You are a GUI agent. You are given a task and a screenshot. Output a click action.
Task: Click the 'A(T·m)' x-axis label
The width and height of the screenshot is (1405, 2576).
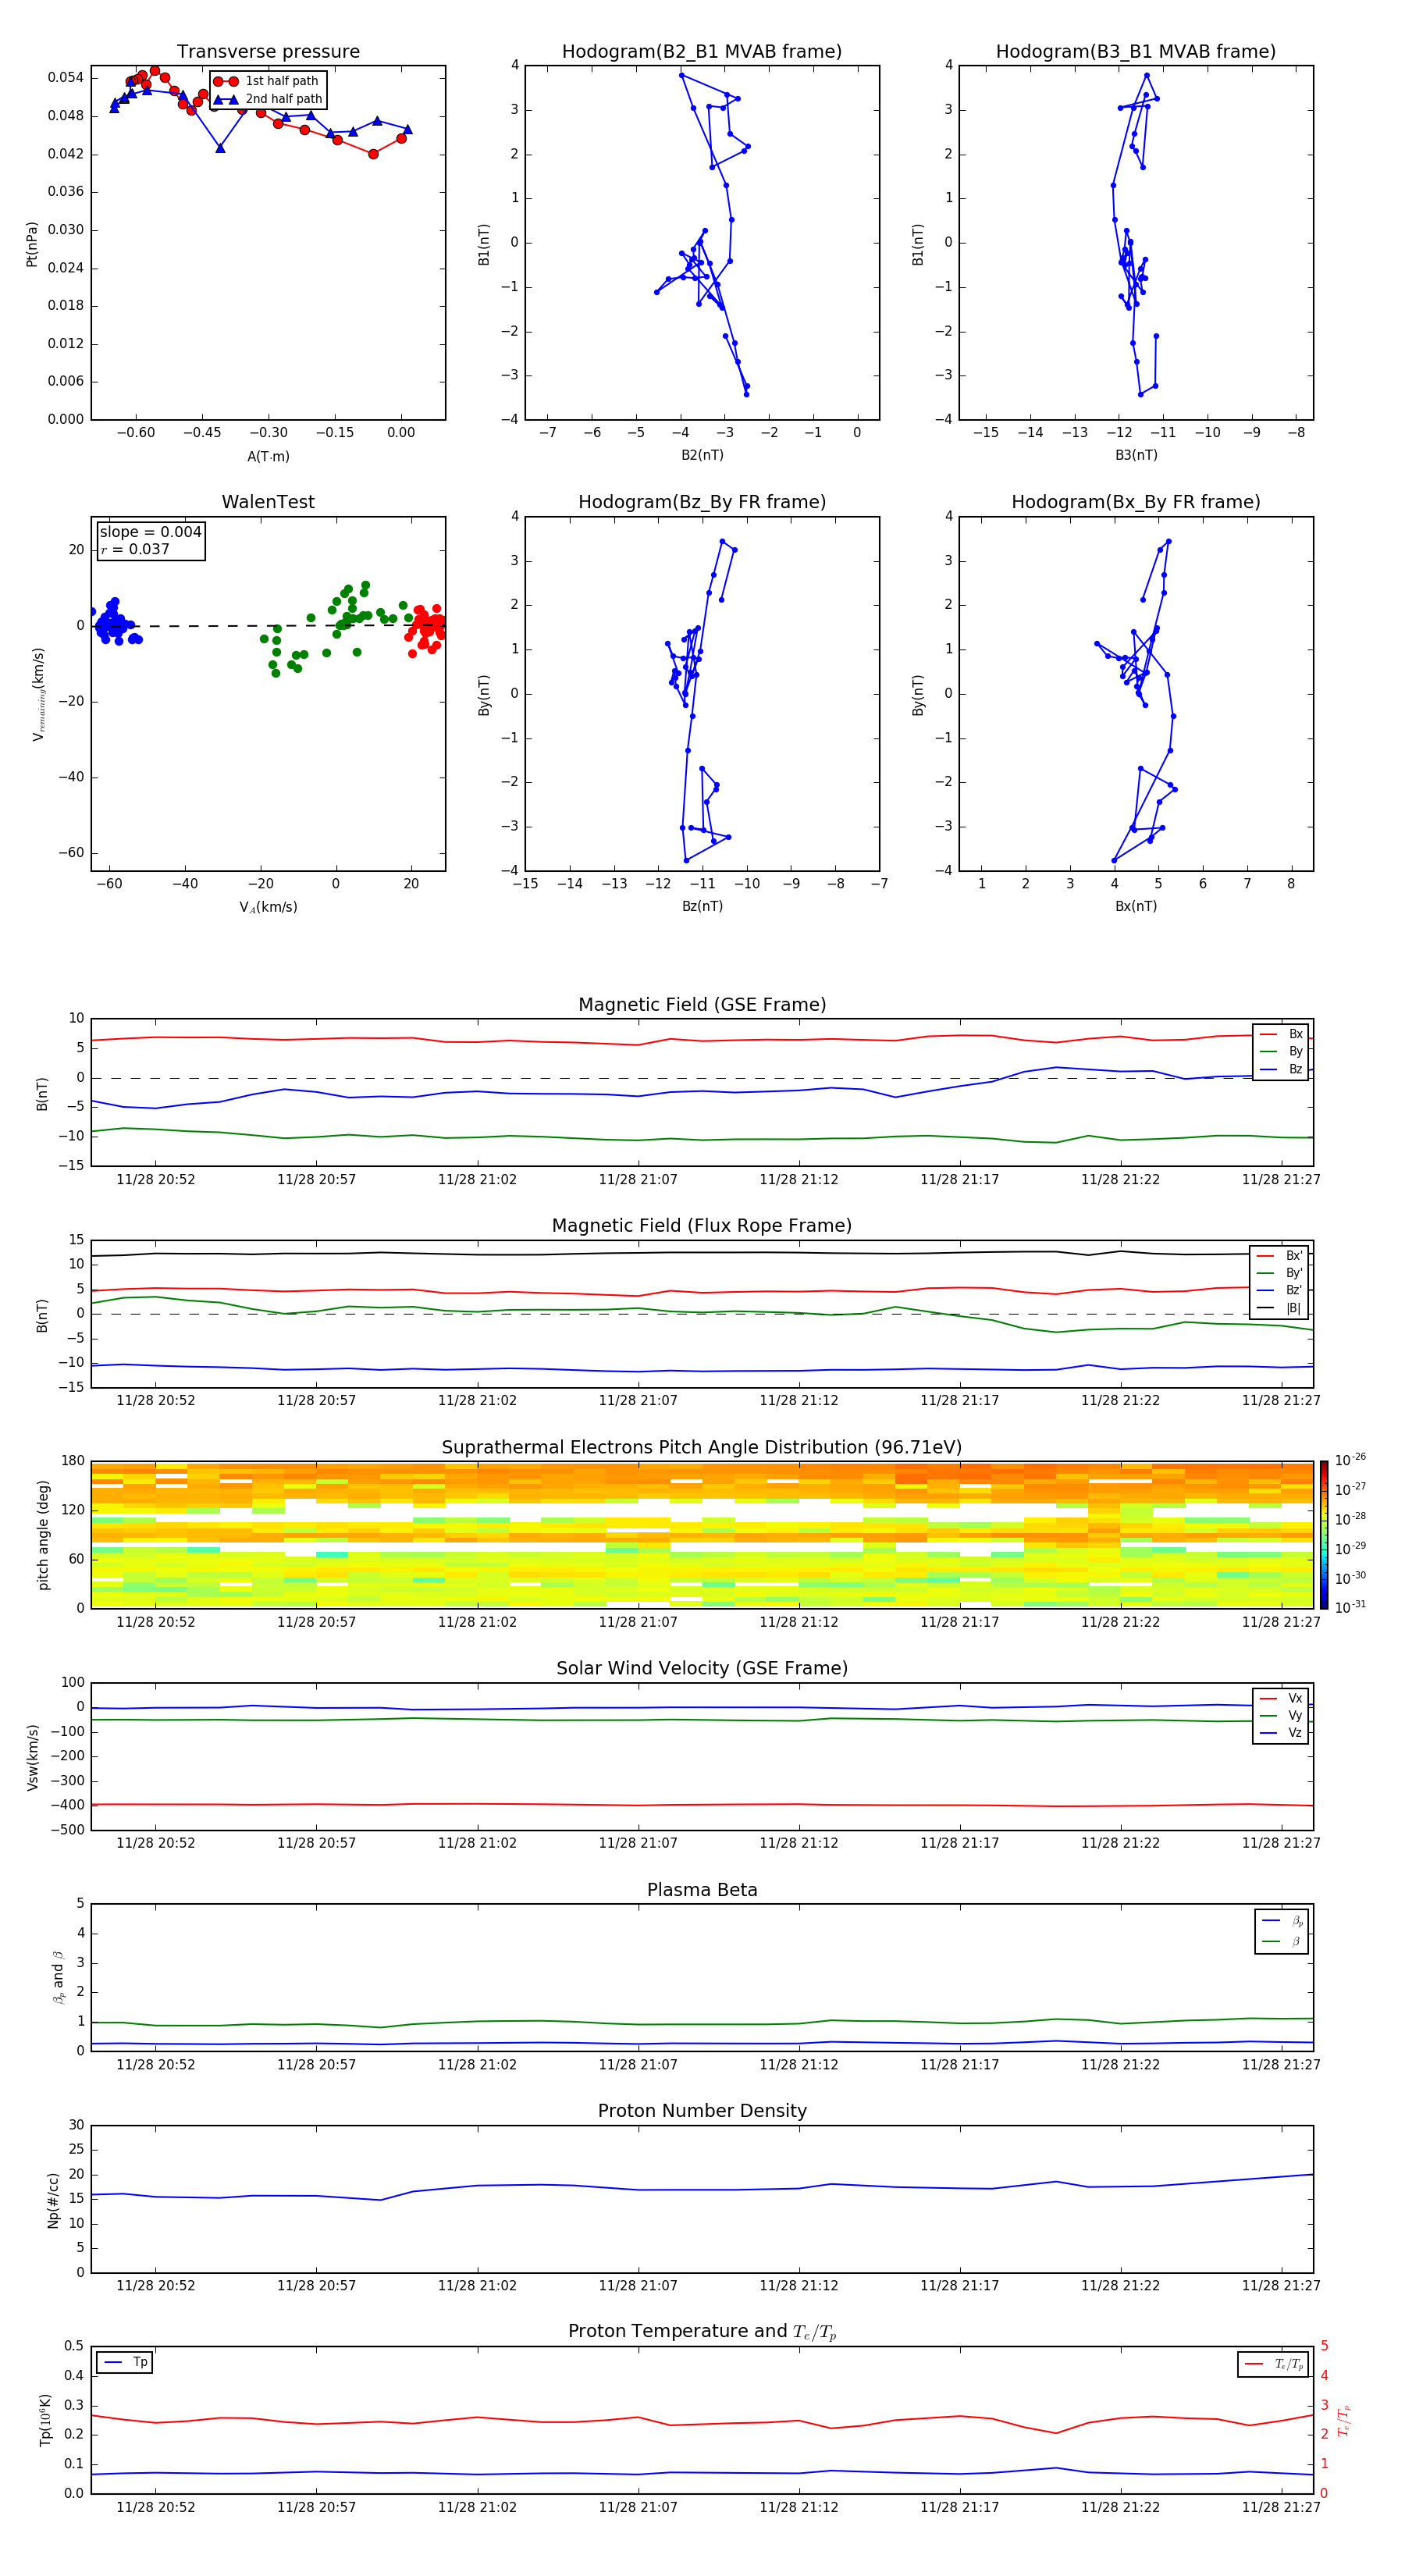coord(268,456)
